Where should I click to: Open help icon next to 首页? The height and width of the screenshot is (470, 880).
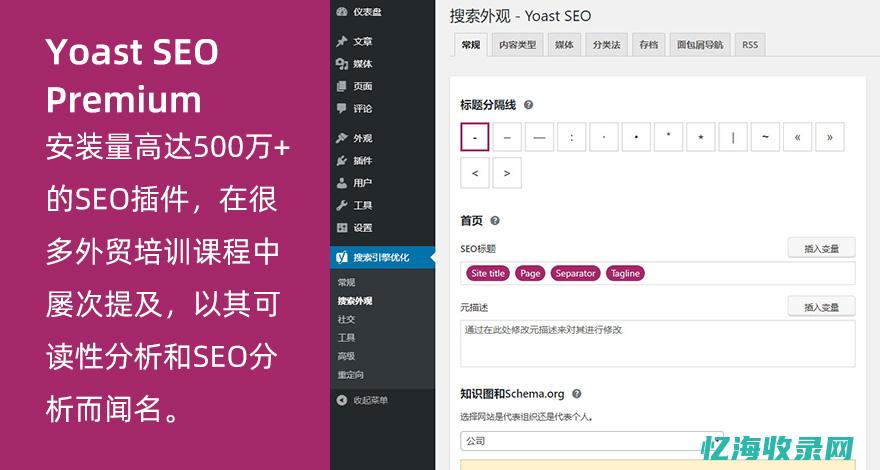point(494,221)
